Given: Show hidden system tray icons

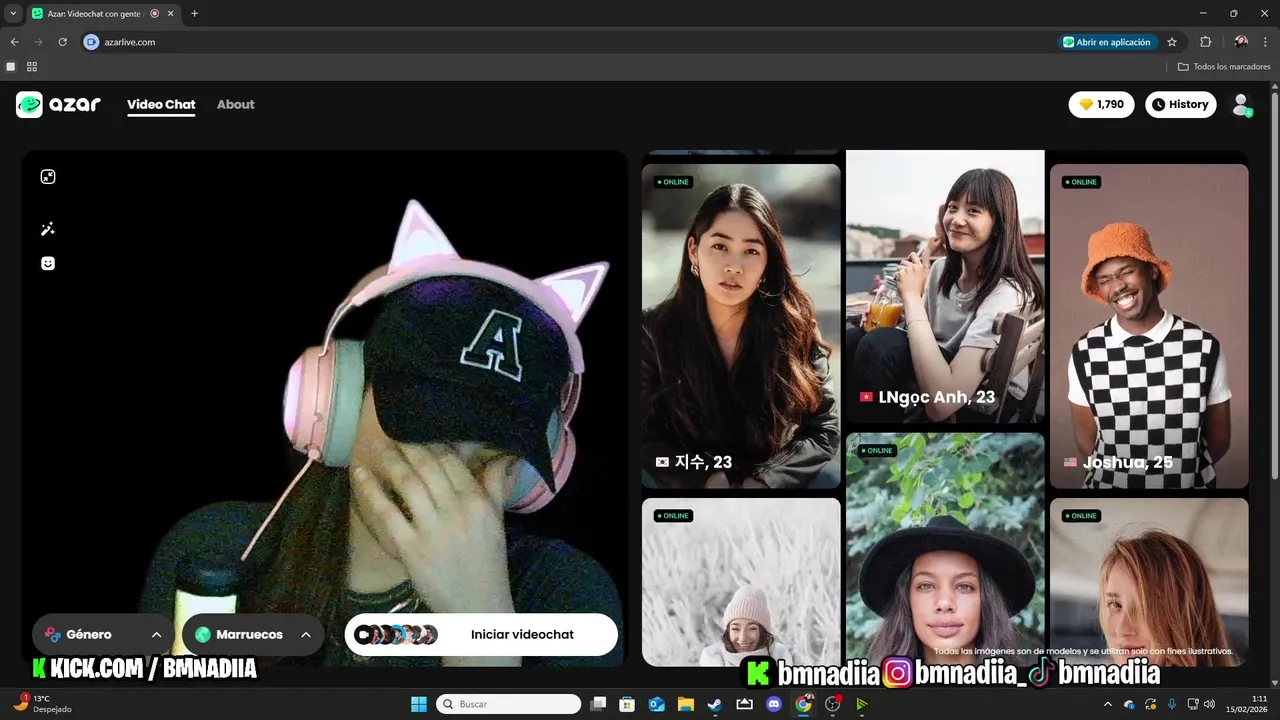Looking at the screenshot, I should click(1107, 704).
